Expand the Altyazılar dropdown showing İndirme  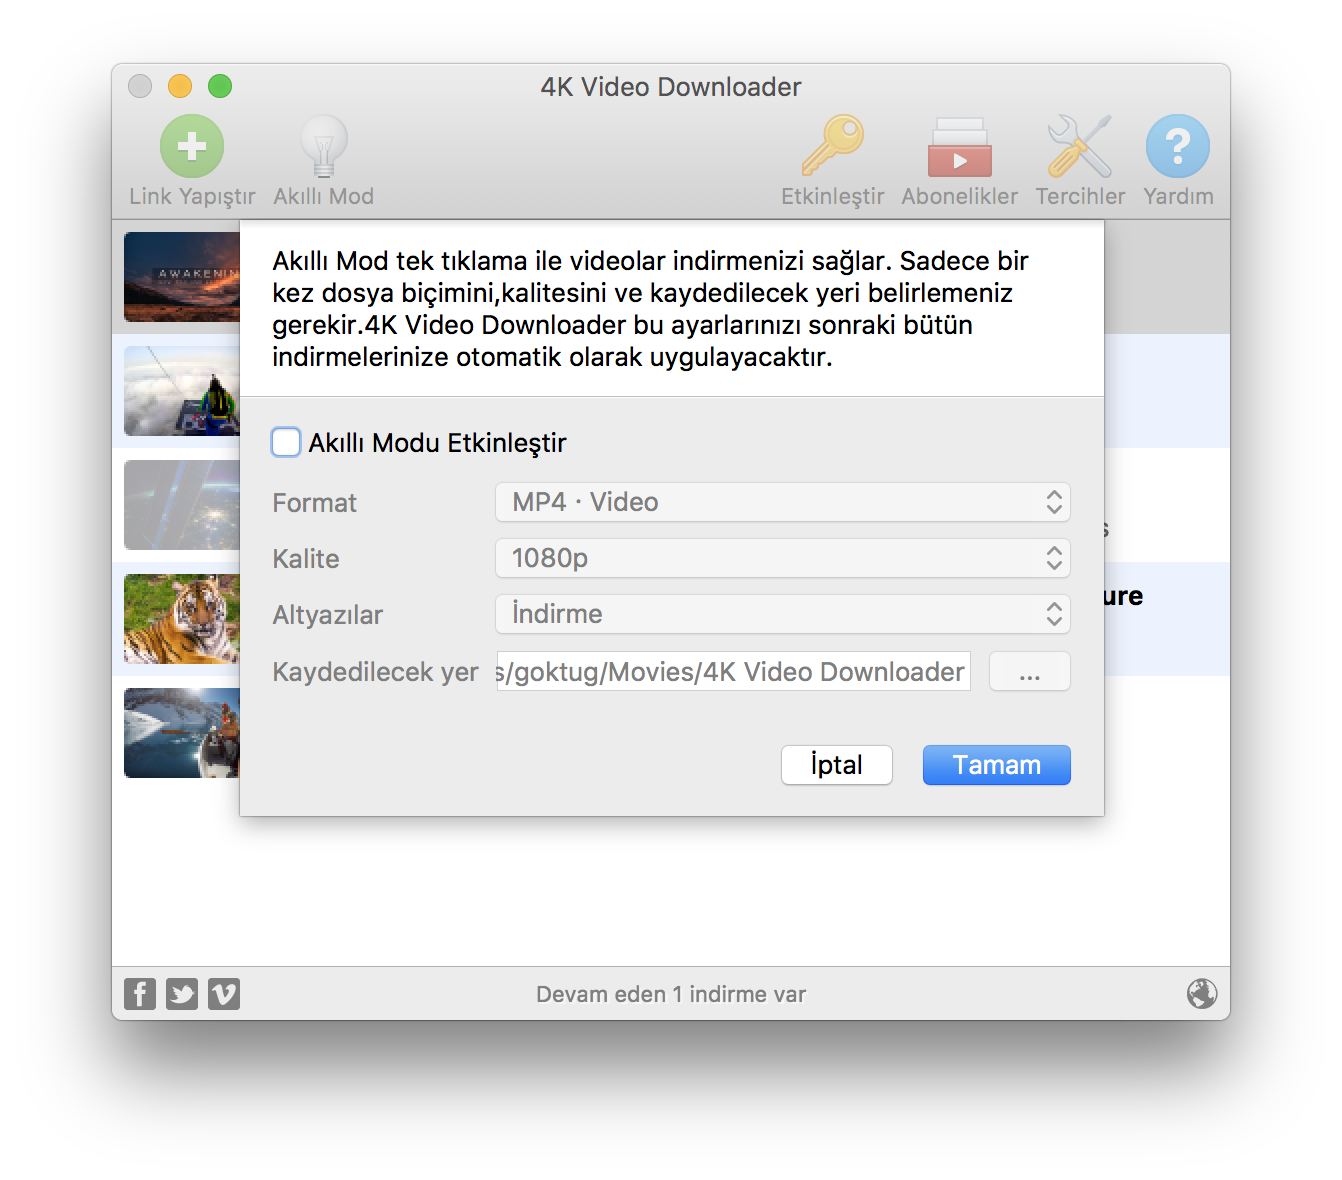[782, 614]
